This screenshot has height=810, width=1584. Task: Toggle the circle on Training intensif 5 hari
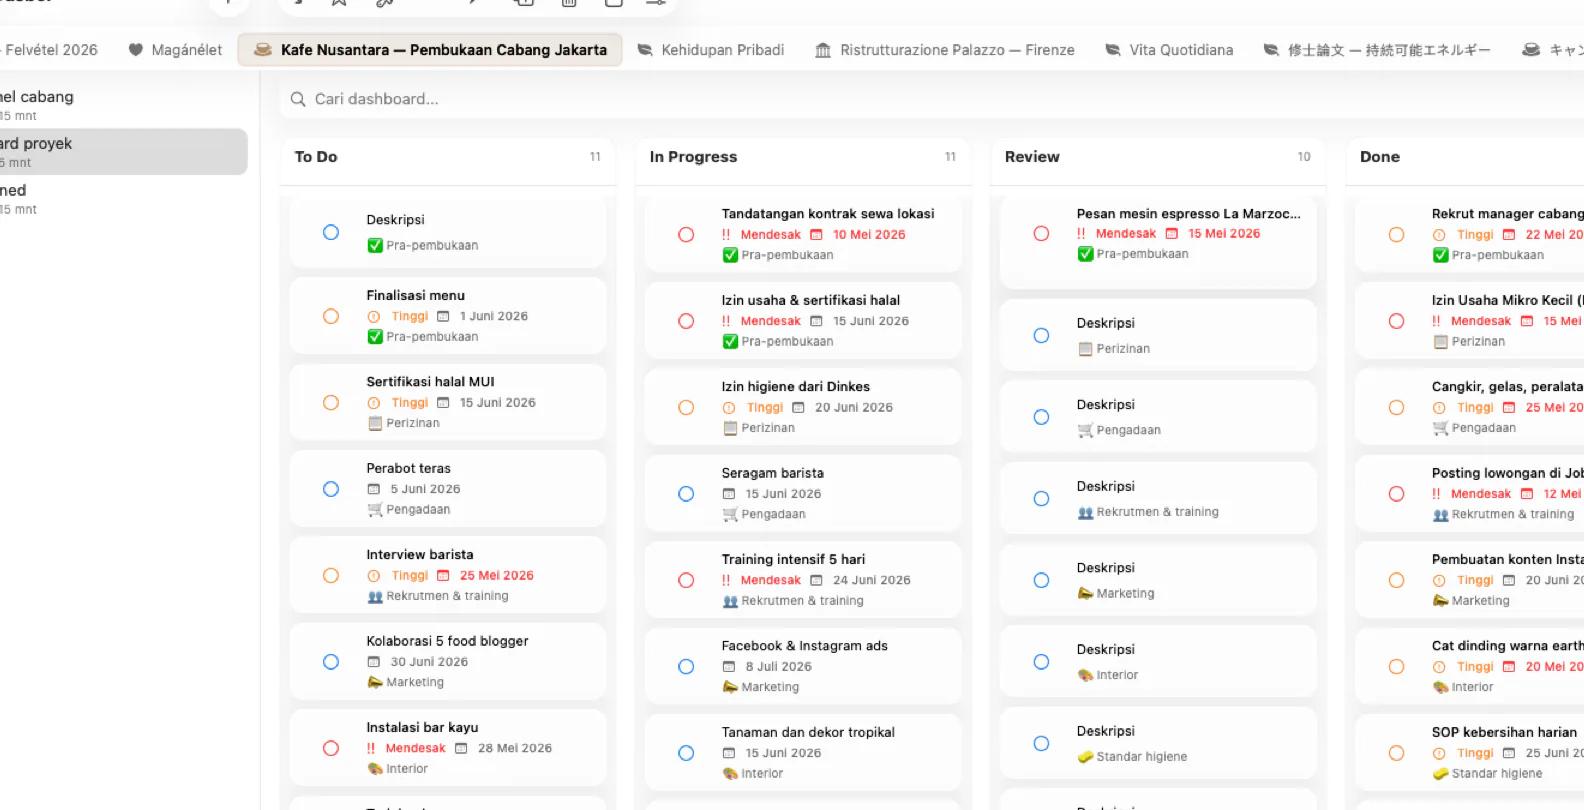tap(686, 581)
